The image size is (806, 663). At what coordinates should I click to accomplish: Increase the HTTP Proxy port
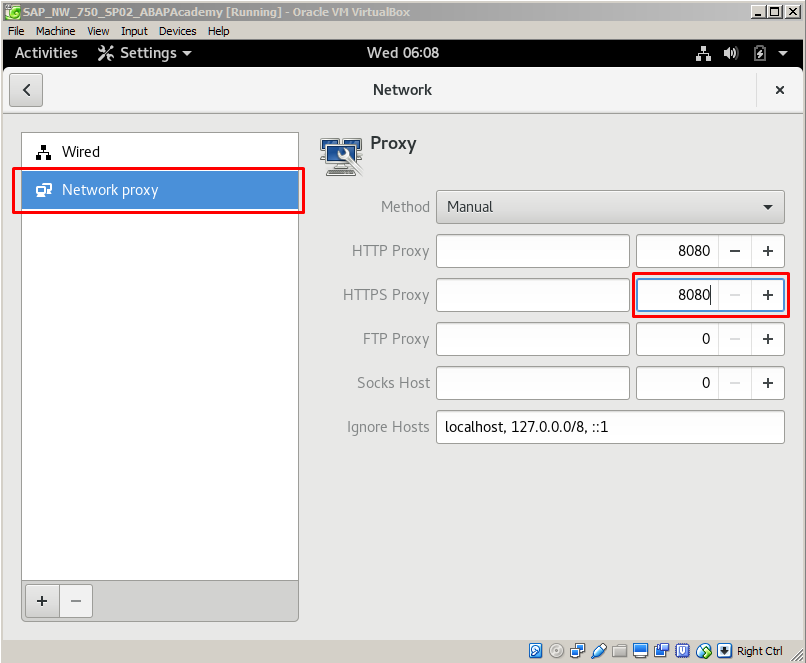point(768,251)
